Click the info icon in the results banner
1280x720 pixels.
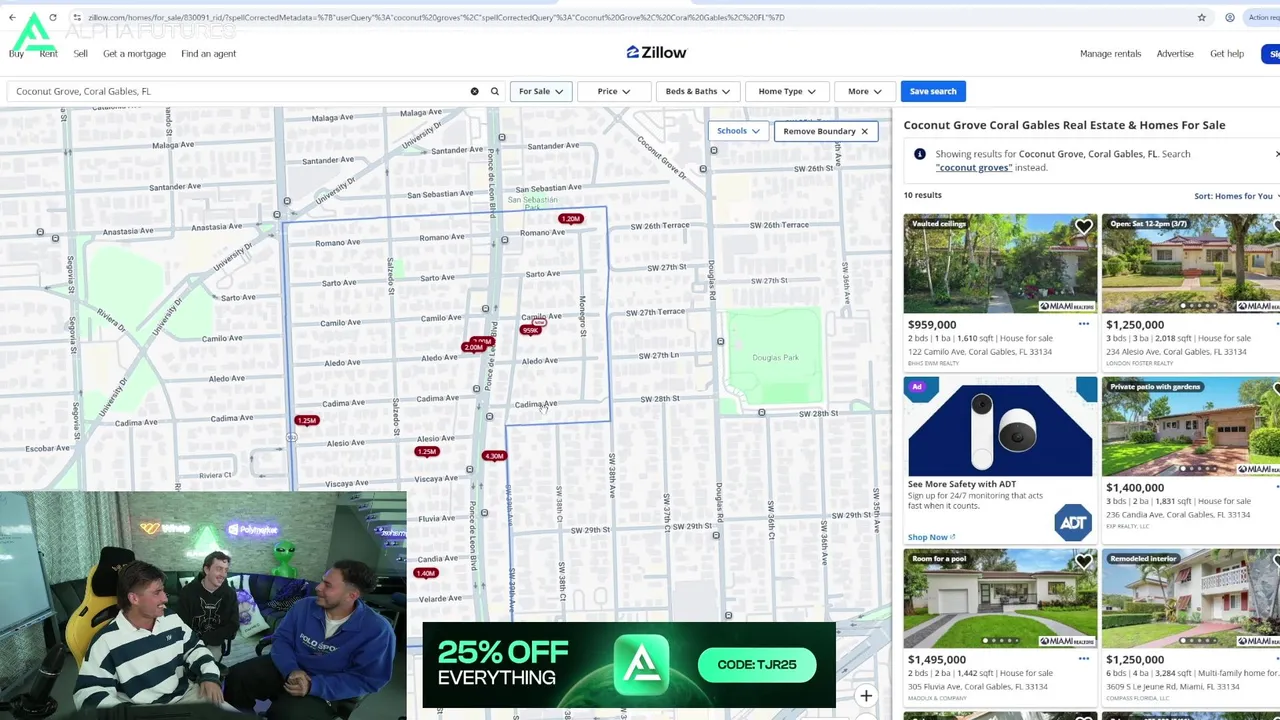(919, 154)
